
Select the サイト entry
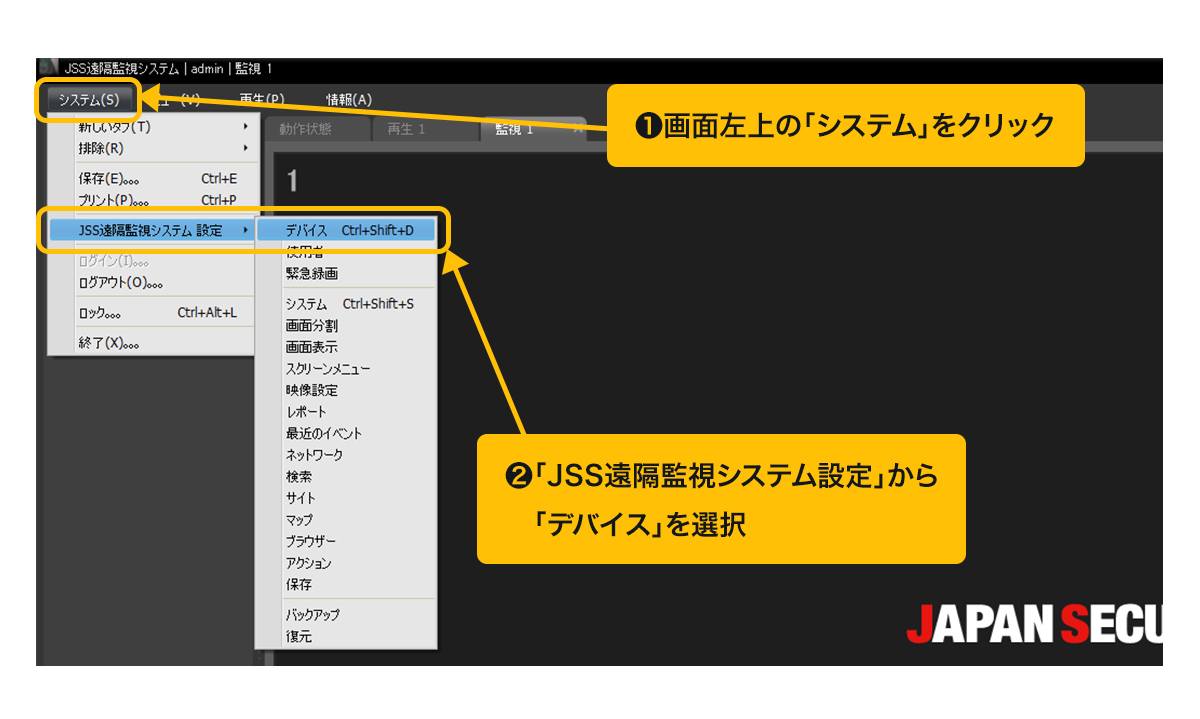pyautogui.click(x=346, y=498)
